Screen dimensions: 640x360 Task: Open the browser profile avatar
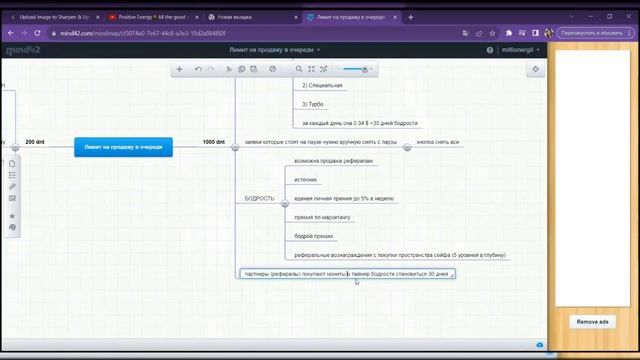pos(549,33)
